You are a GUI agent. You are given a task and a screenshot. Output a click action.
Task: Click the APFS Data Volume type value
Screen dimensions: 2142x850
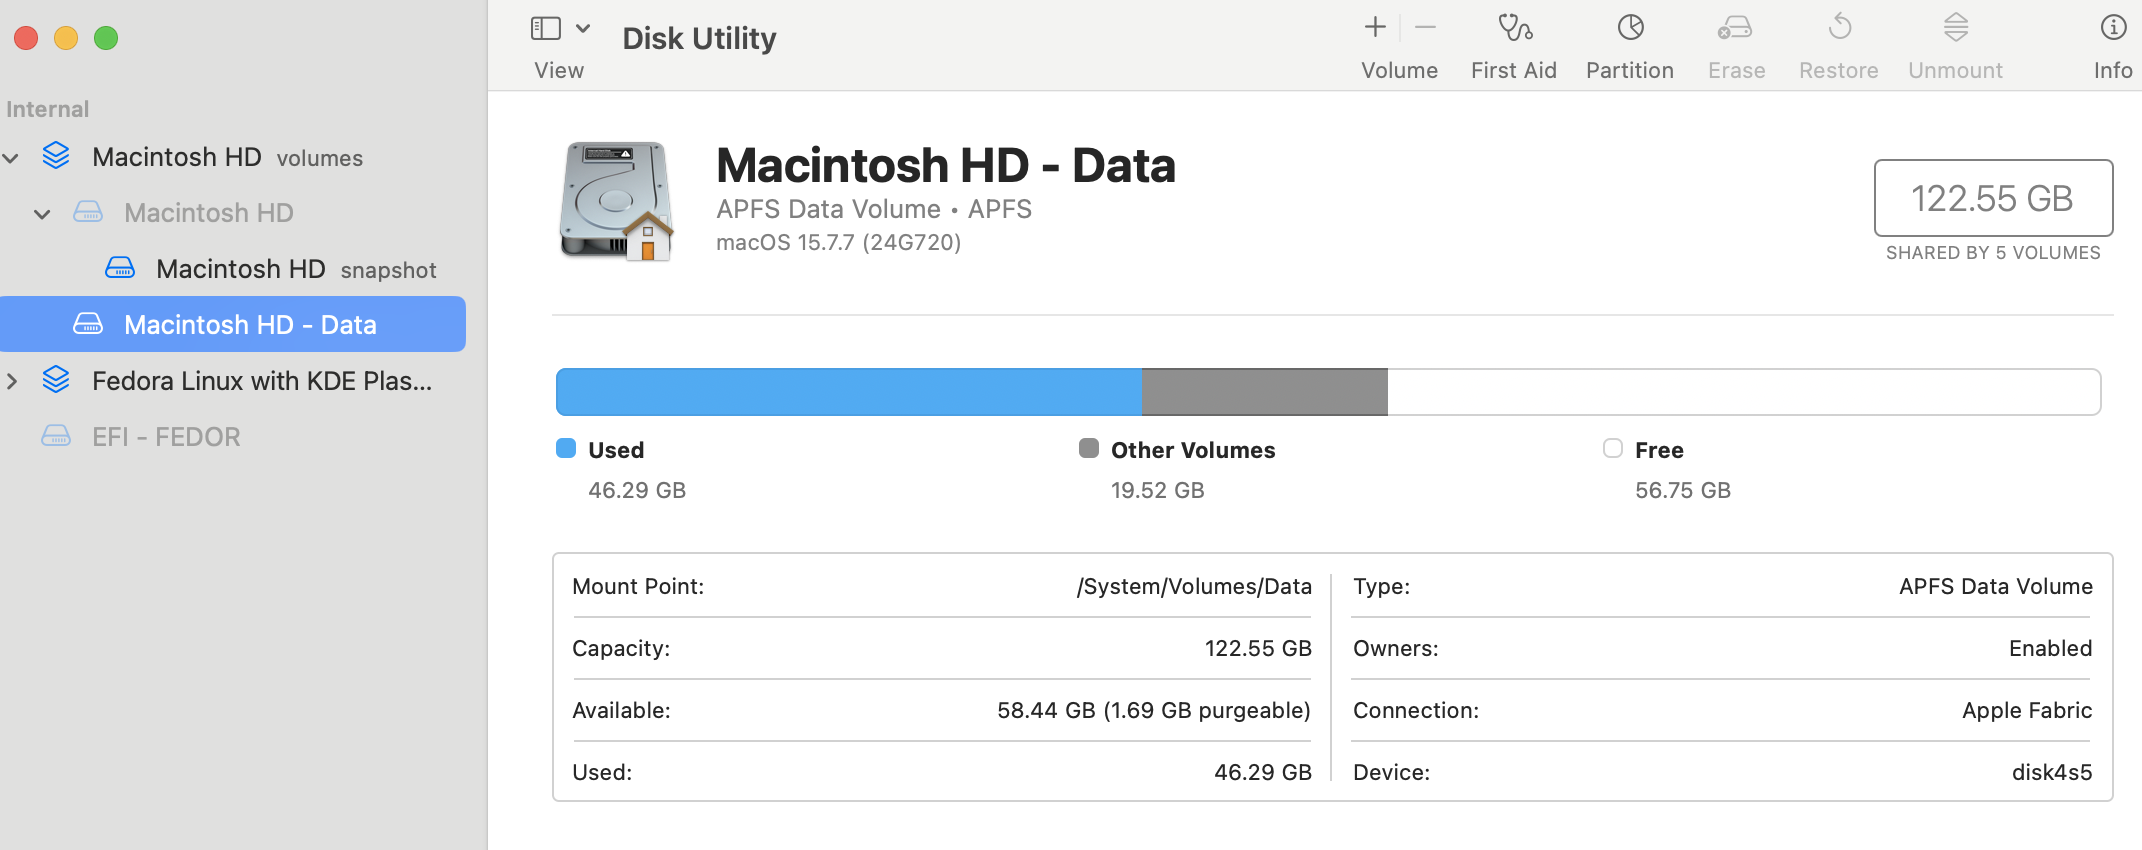coord(1996,587)
